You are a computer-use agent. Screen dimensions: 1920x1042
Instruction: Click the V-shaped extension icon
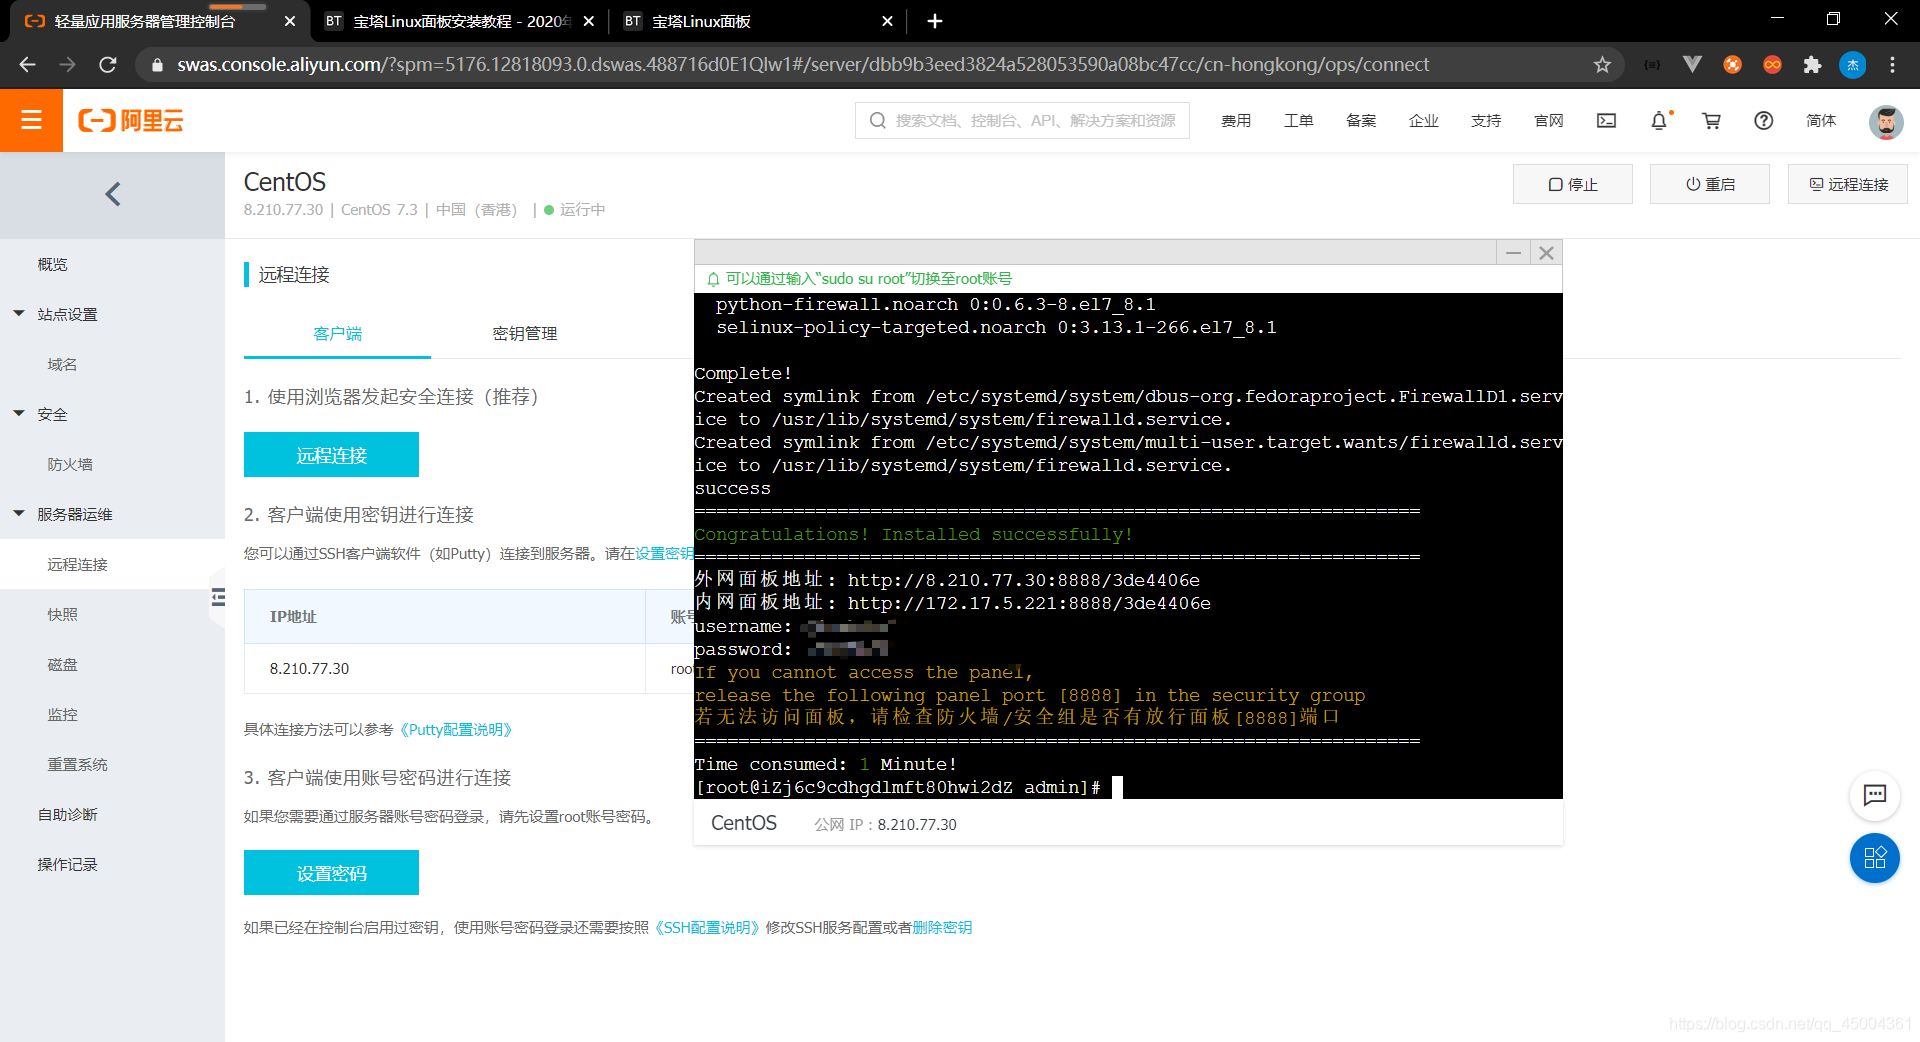tap(1692, 65)
